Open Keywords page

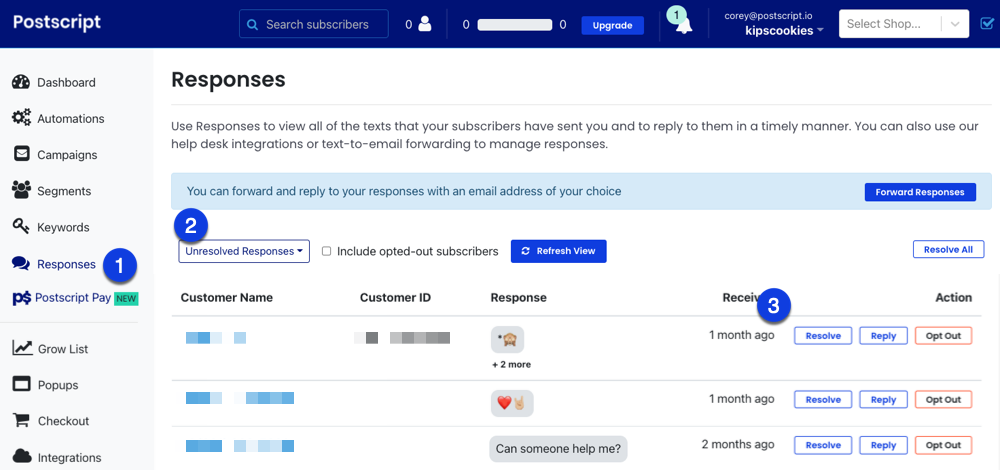tap(63, 228)
